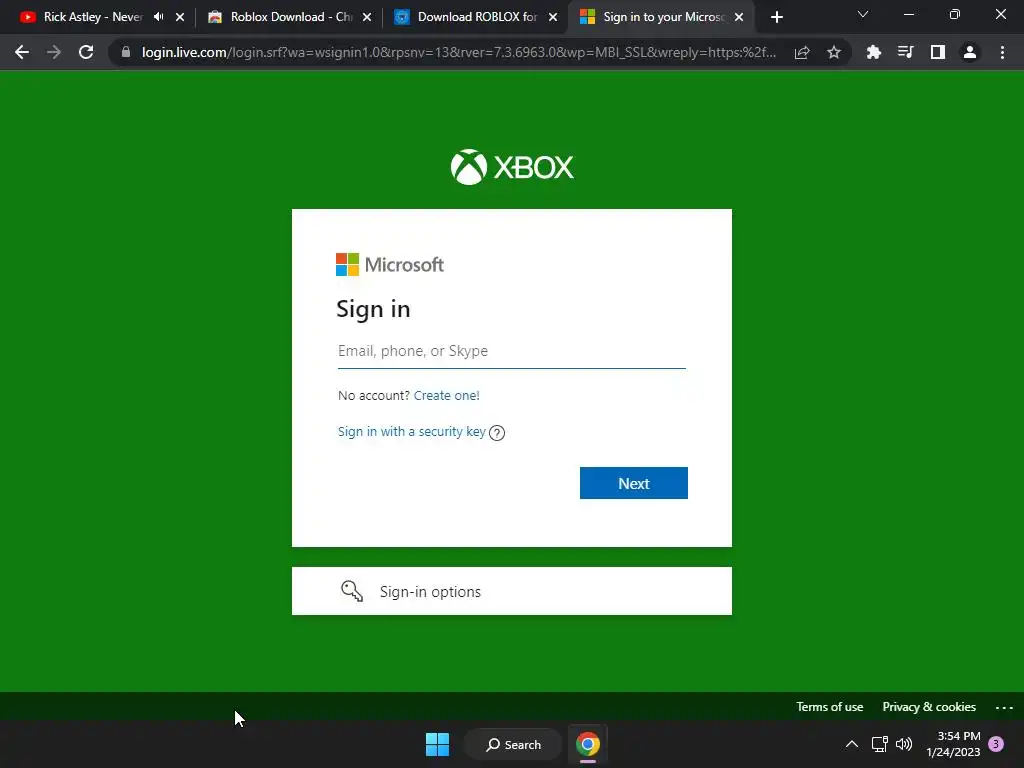View site info via lock icon

[126, 52]
